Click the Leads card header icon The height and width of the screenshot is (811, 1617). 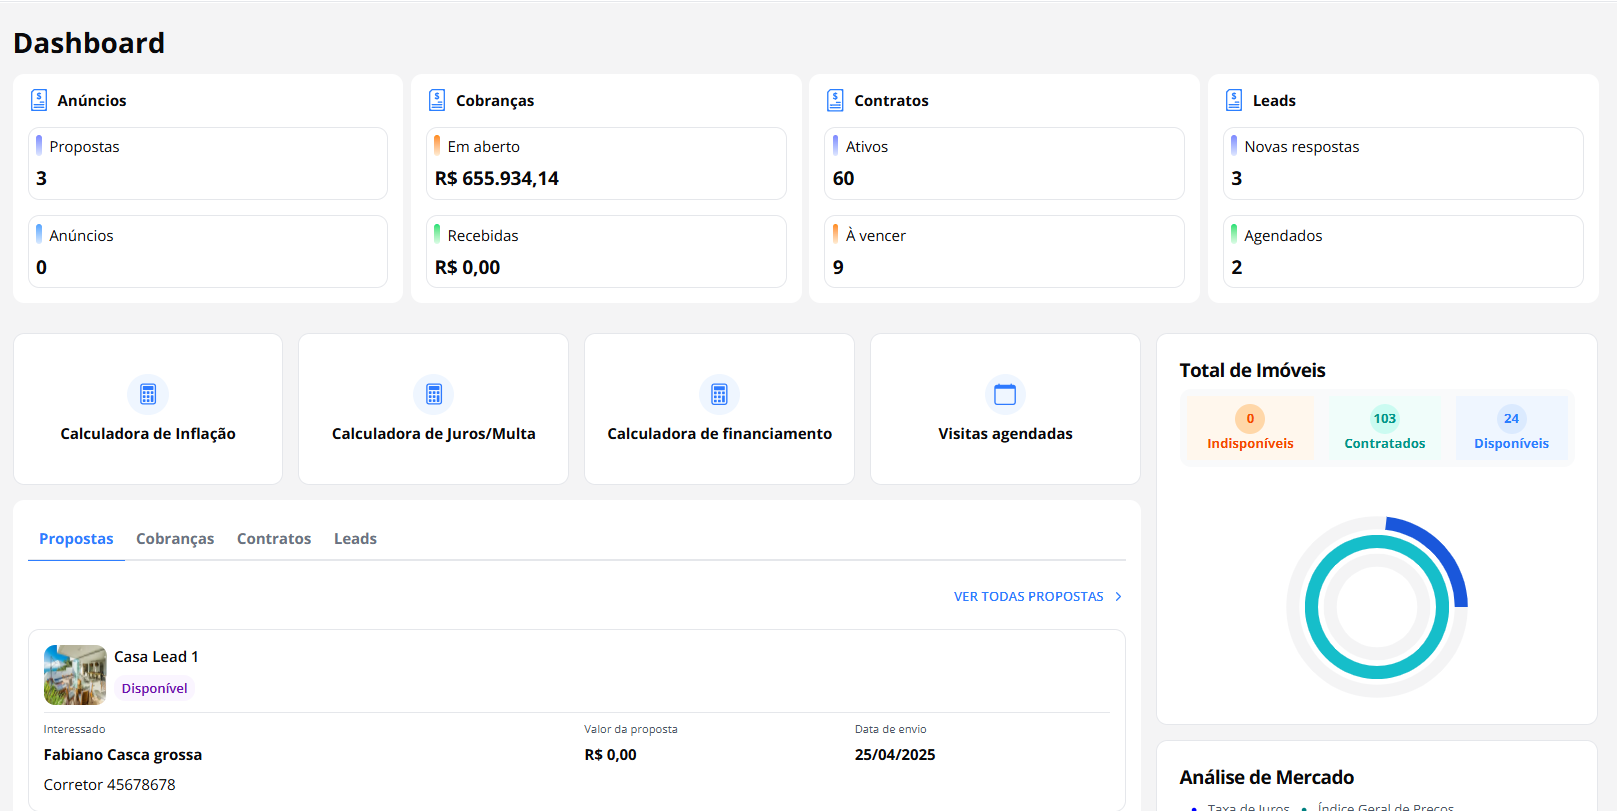coord(1234,100)
